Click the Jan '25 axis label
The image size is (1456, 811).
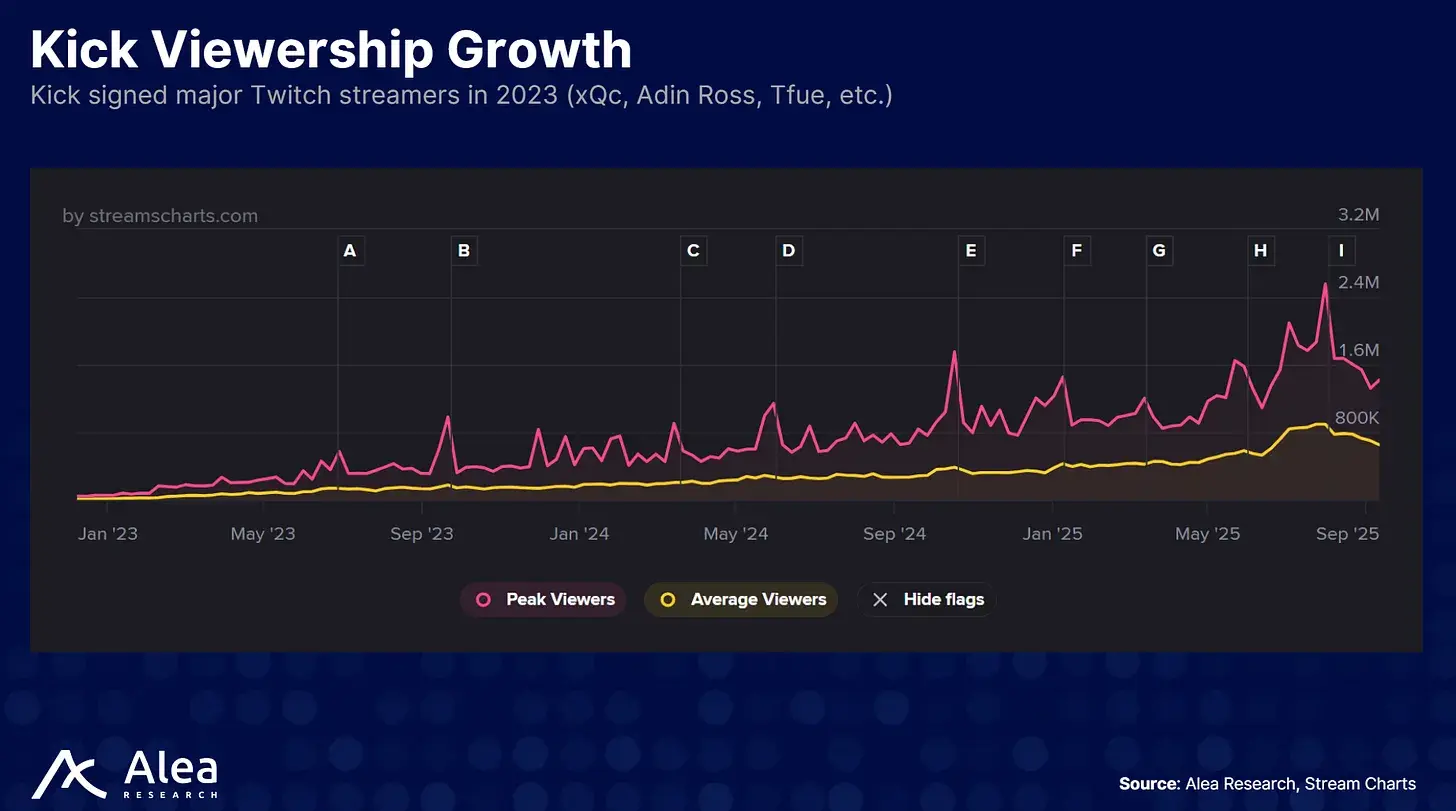(1052, 534)
